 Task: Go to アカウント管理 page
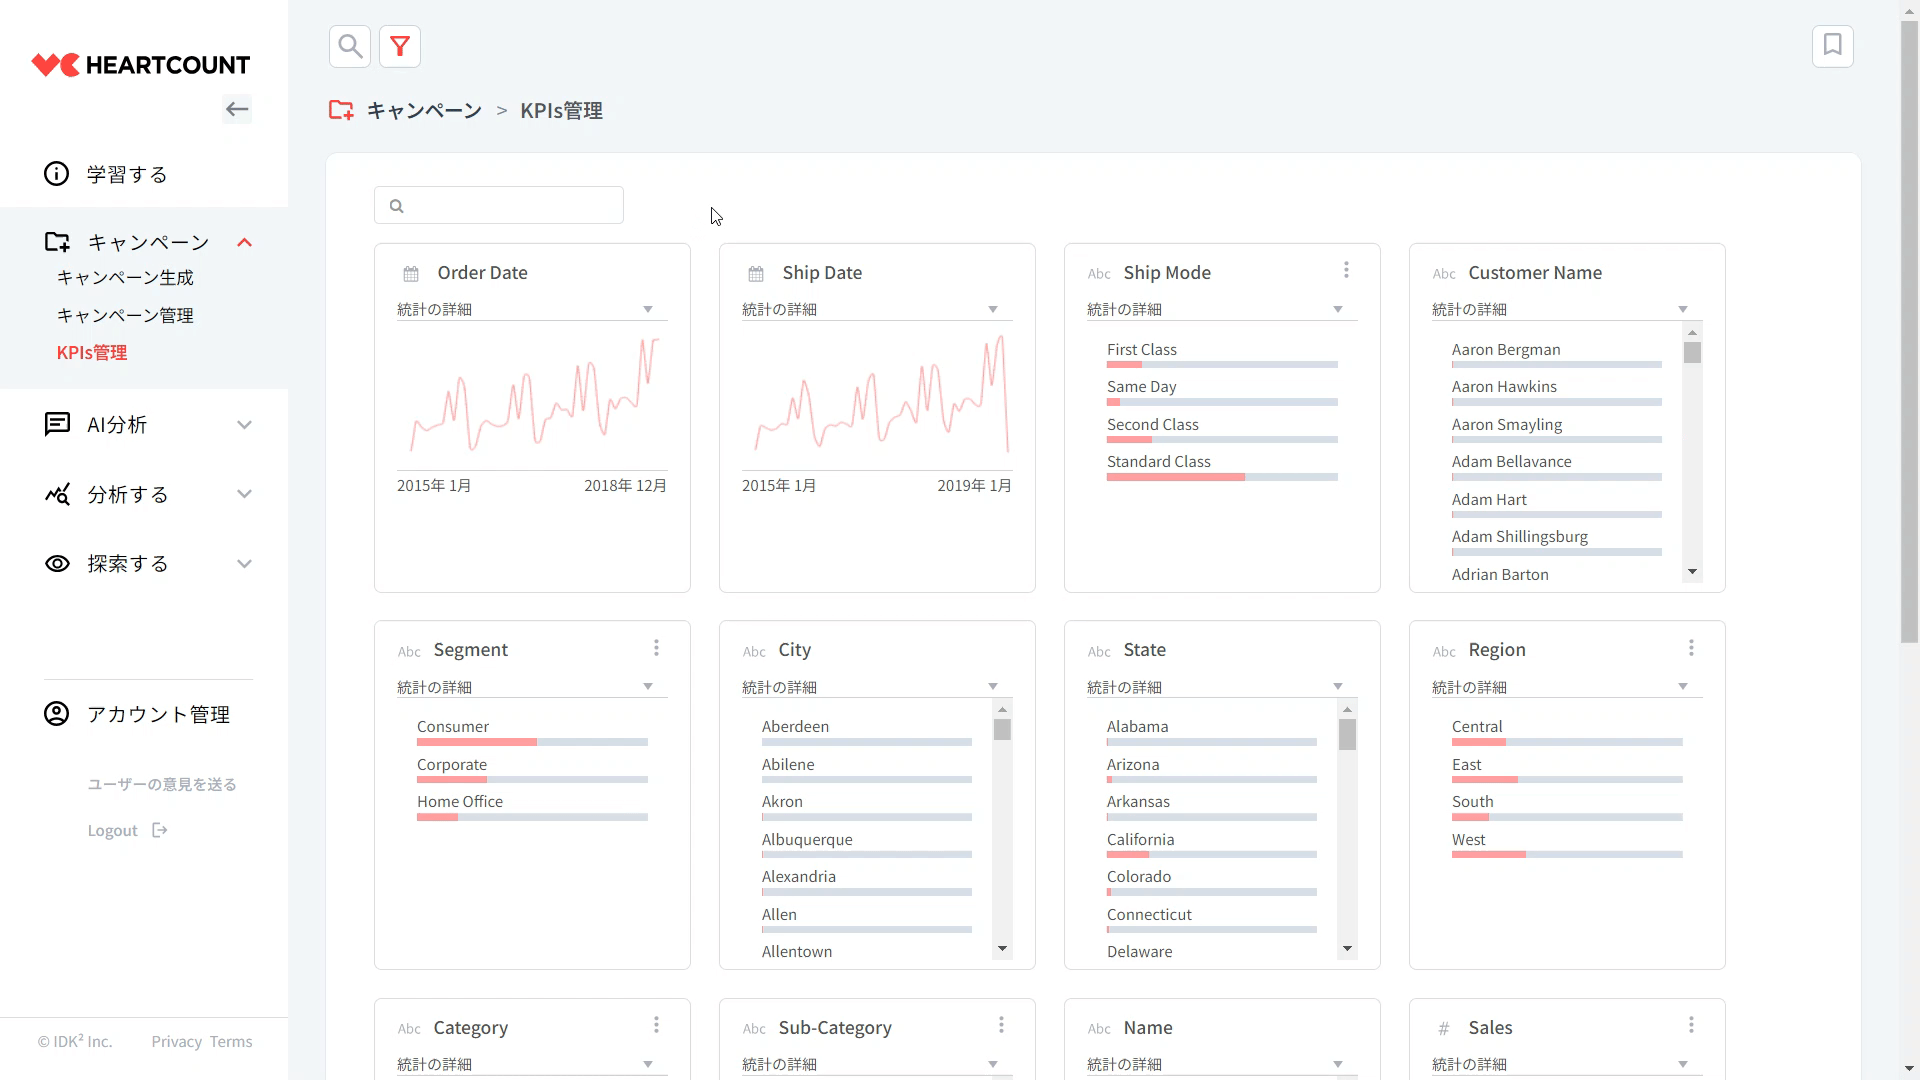point(158,714)
